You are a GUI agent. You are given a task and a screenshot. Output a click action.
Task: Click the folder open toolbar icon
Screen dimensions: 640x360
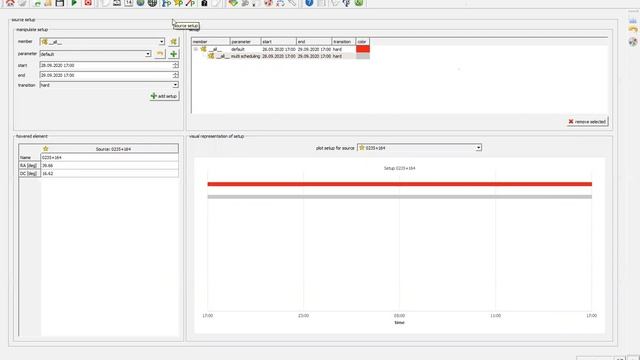point(48,3)
